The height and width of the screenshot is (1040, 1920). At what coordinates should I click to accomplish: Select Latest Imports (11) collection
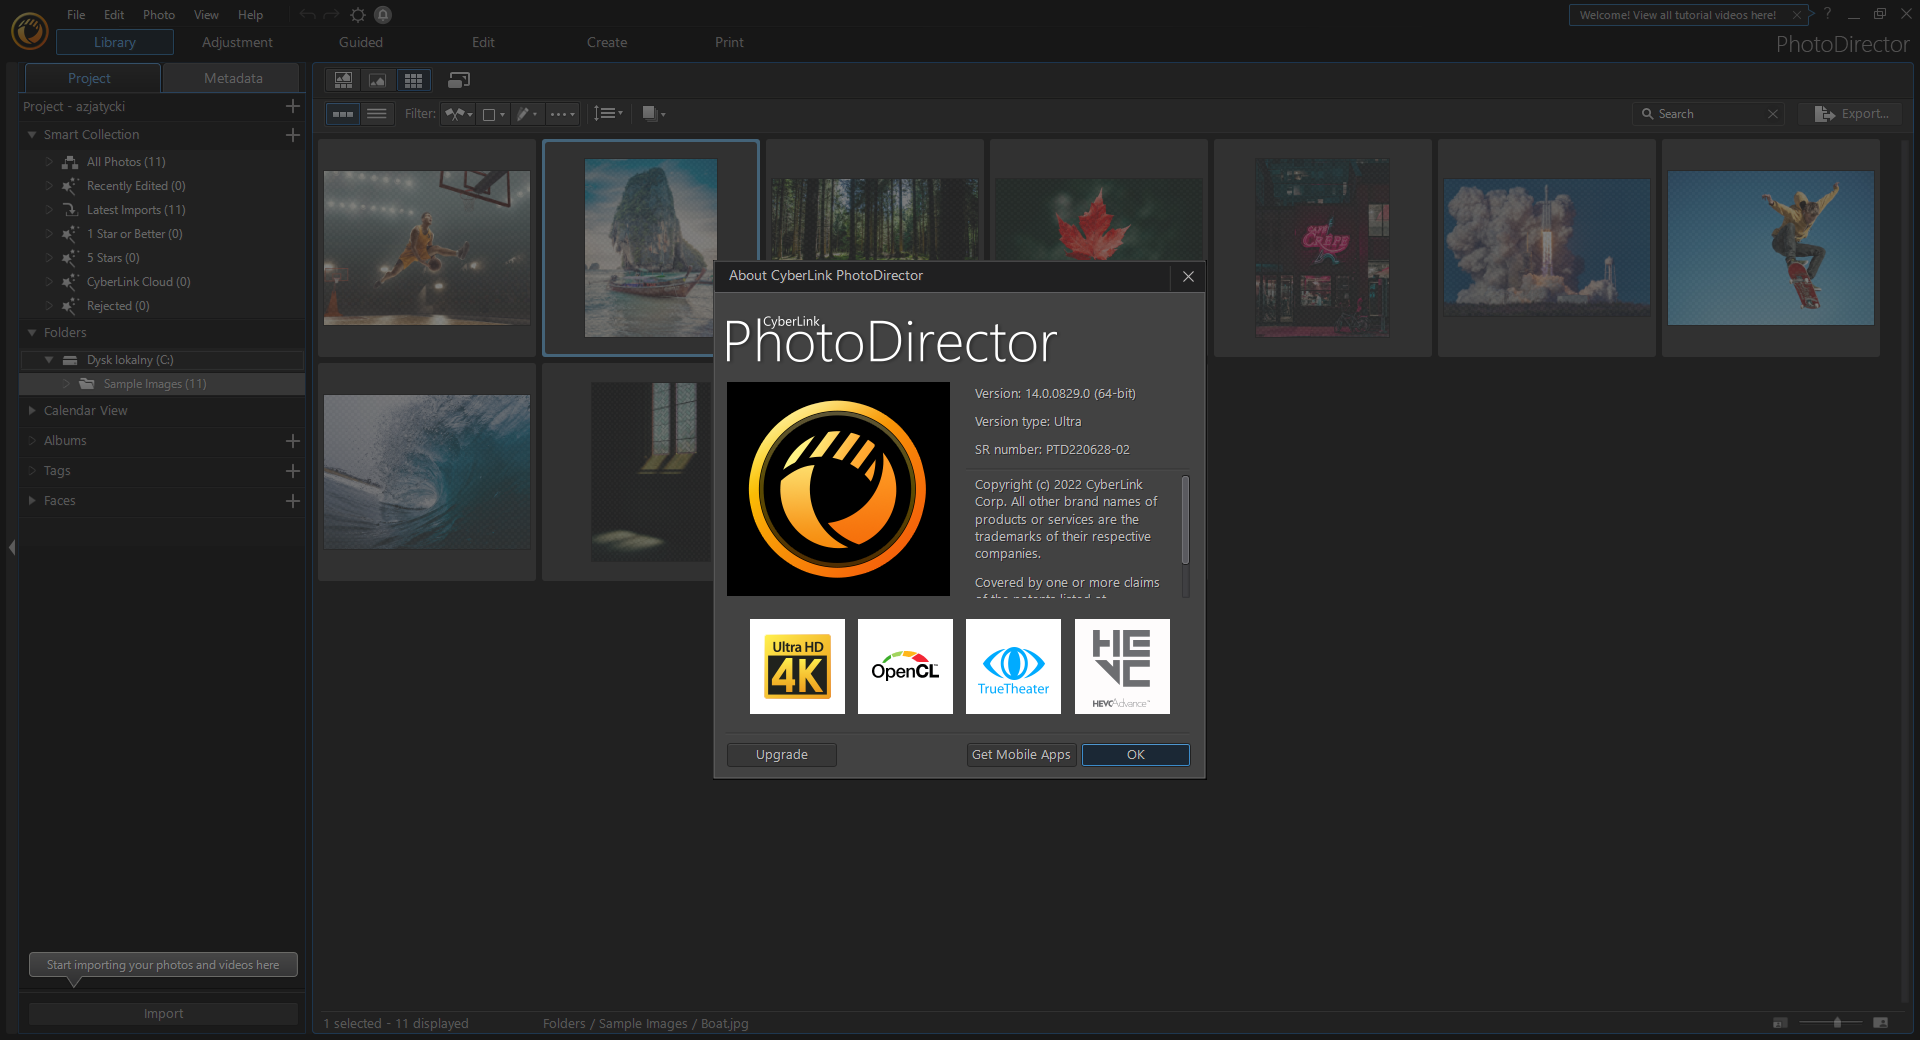pyautogui.click(x=136, y=210)
